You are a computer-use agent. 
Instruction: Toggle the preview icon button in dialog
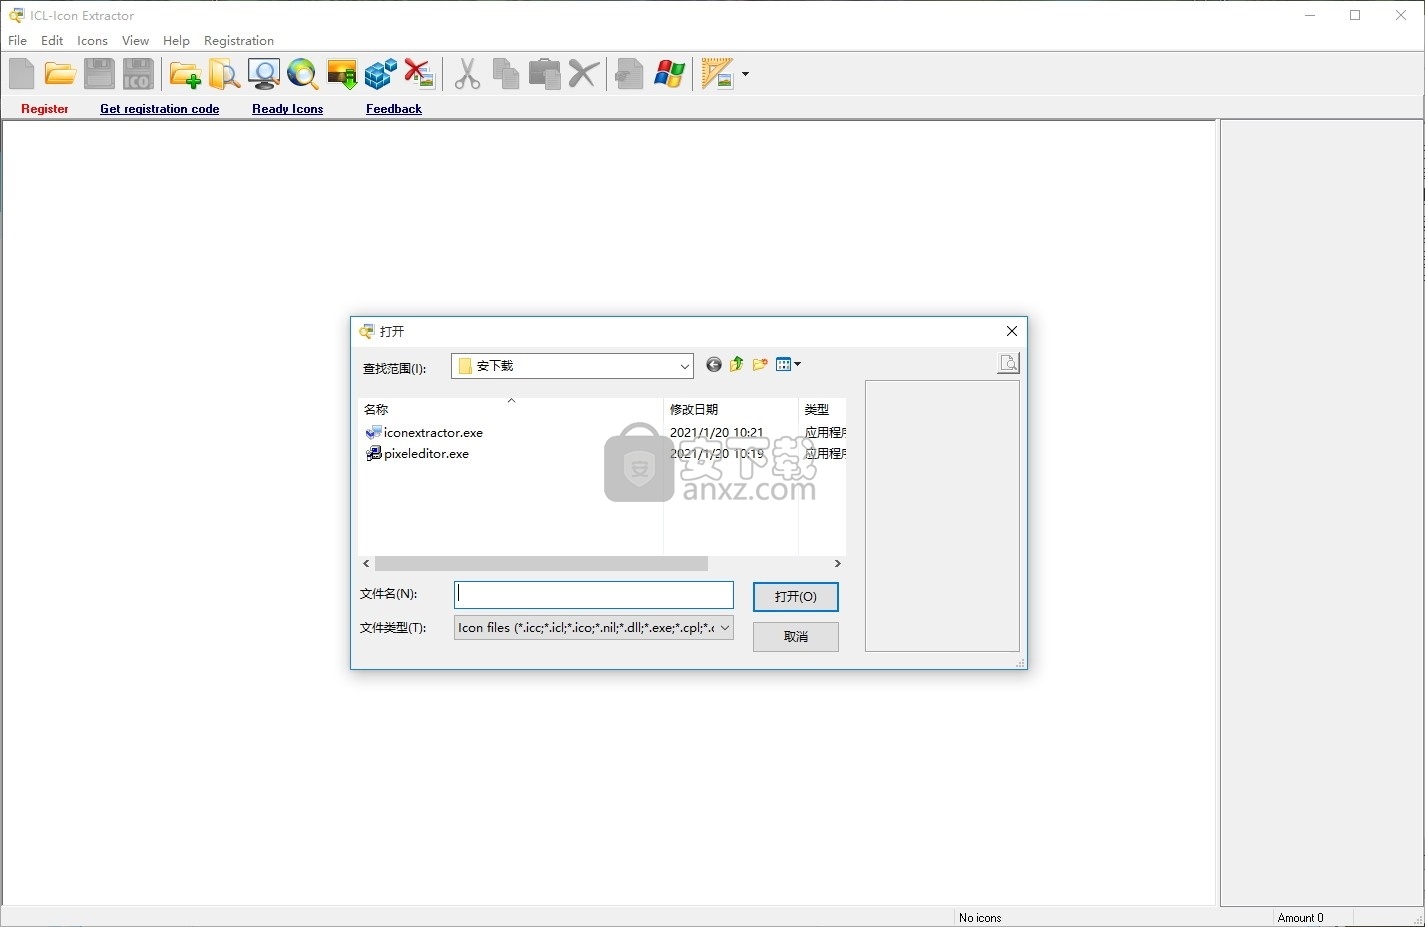click(1008, 363)
